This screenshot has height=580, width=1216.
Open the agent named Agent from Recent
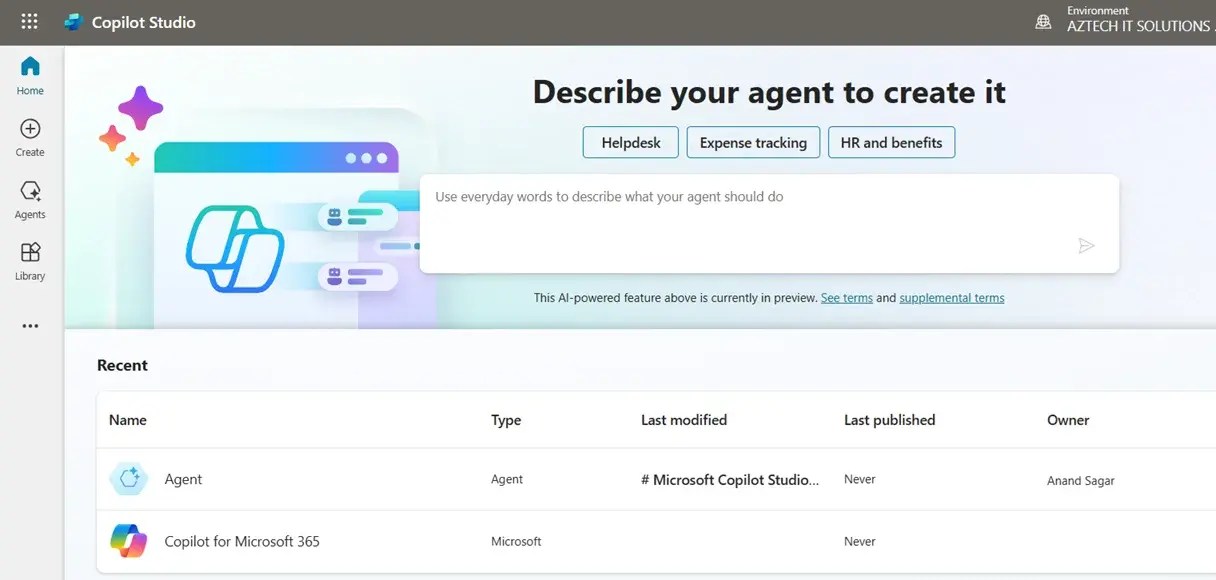[184, 479]
